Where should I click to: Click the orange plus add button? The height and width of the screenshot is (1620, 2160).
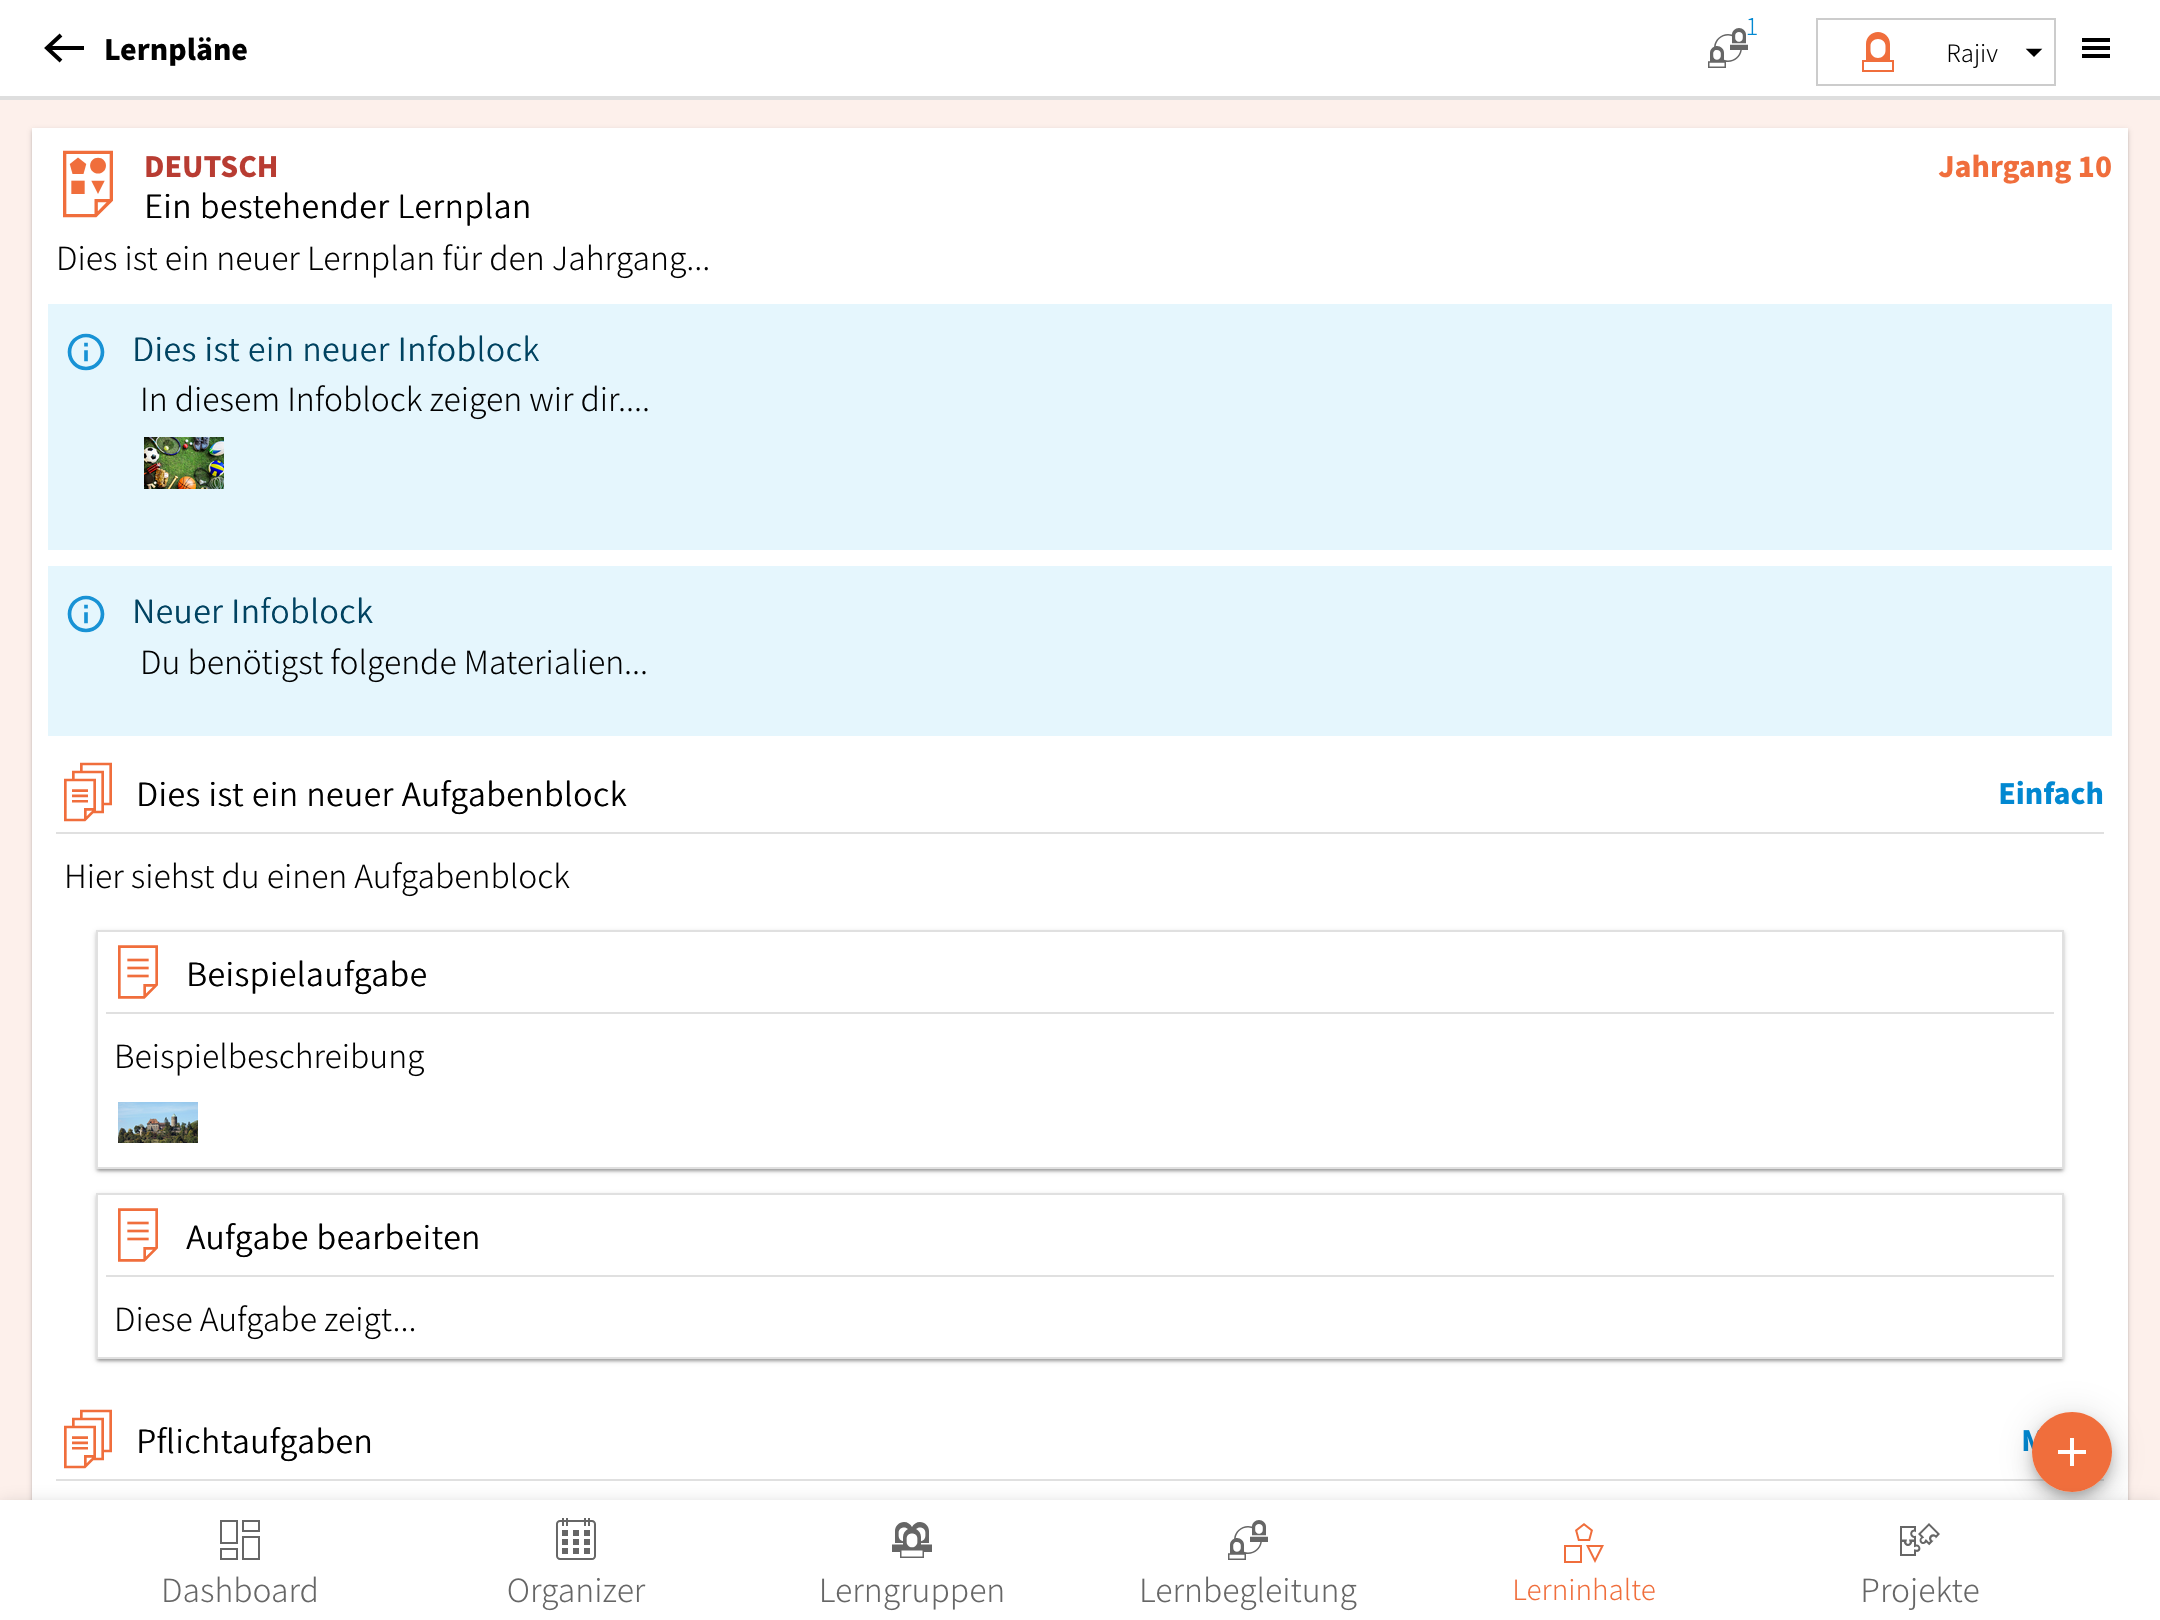2070,1451
